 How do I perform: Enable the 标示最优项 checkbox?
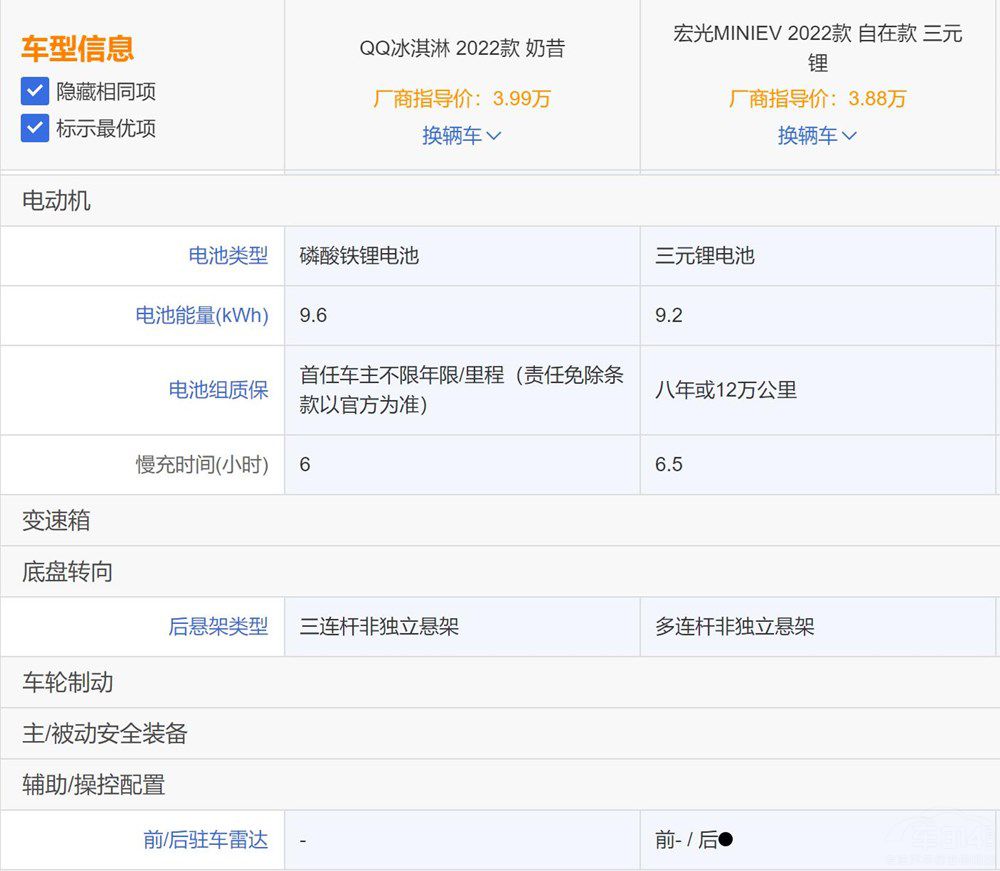(34, 128)
